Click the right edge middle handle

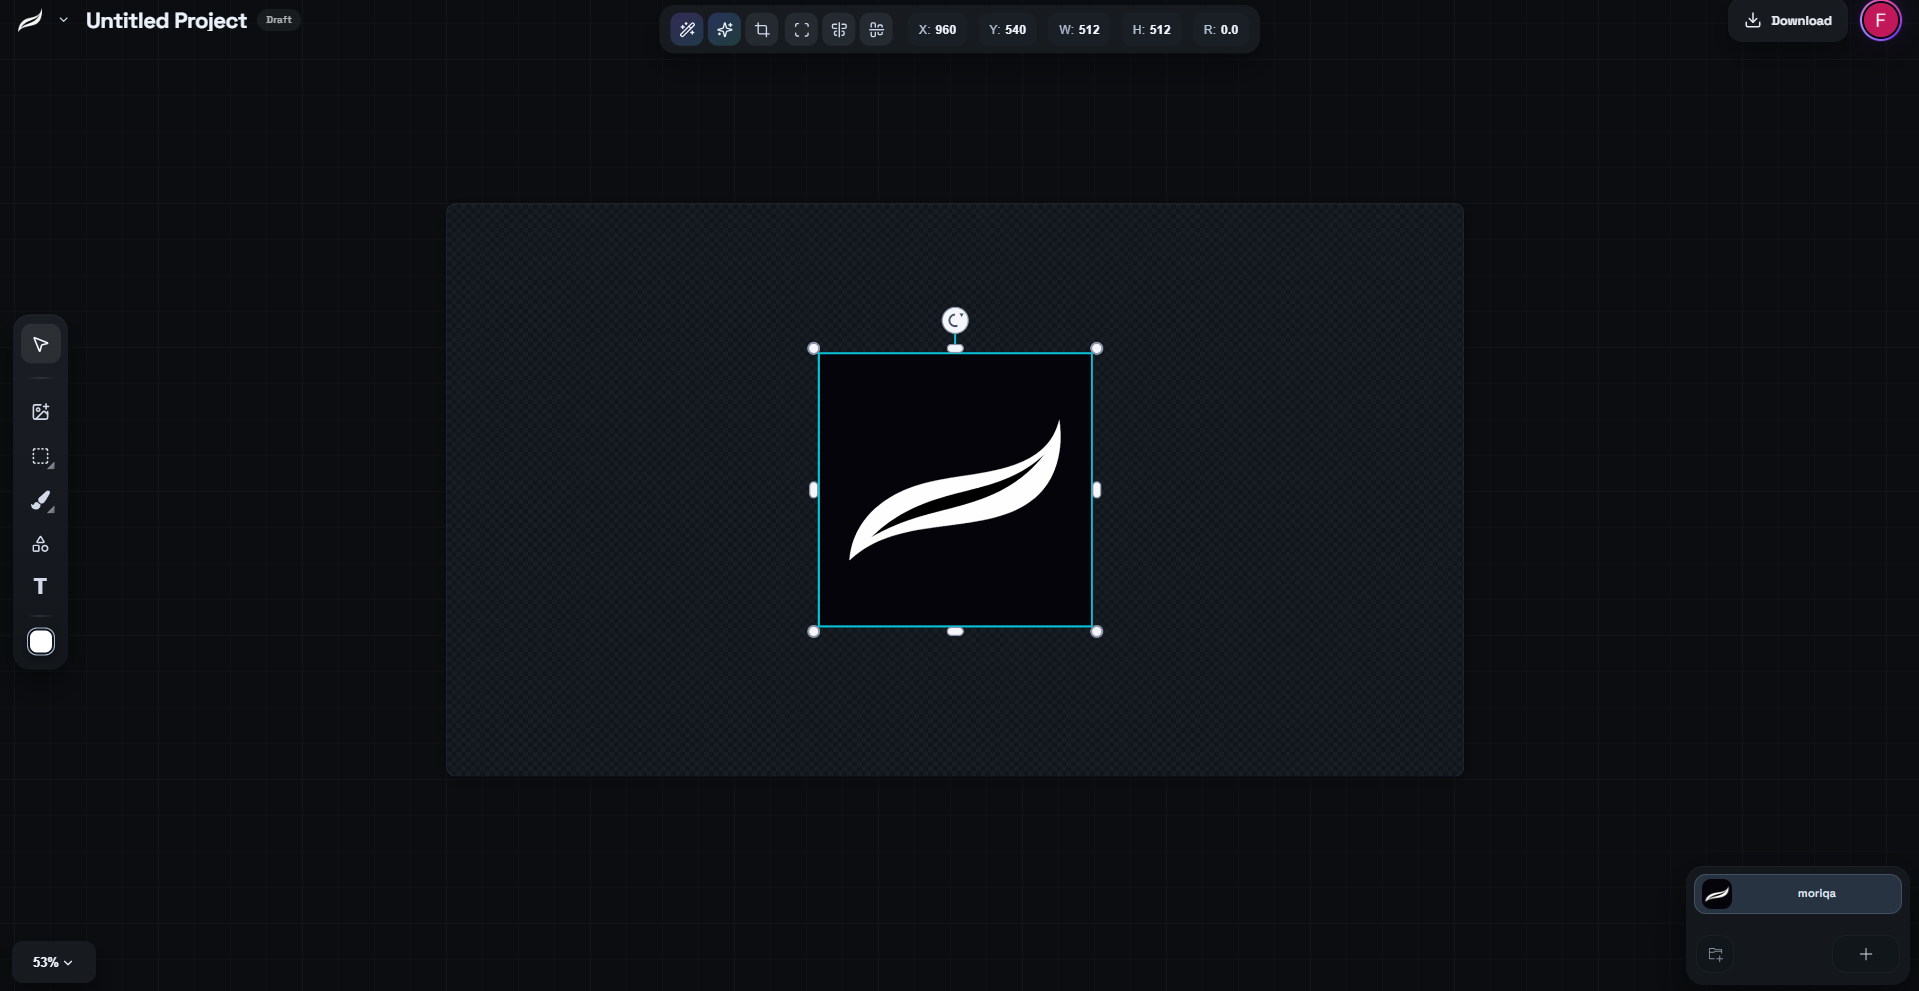[x=1097, y=490]
